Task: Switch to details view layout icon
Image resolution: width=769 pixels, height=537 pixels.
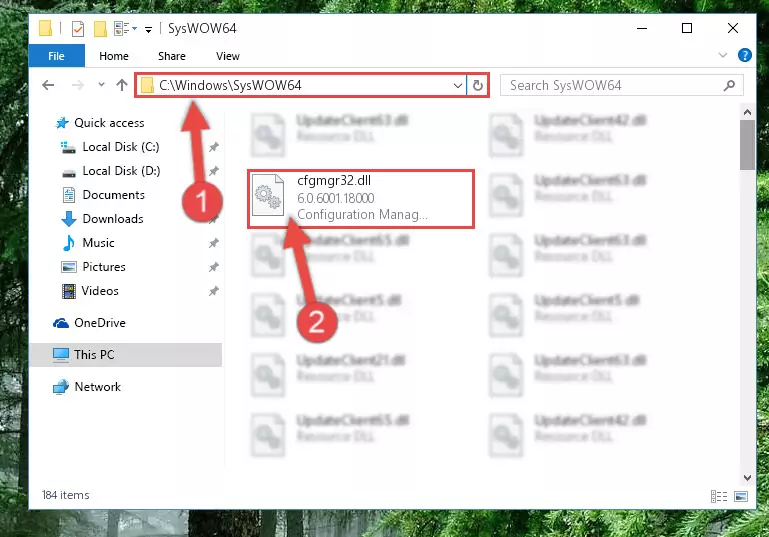Action: 719,496
